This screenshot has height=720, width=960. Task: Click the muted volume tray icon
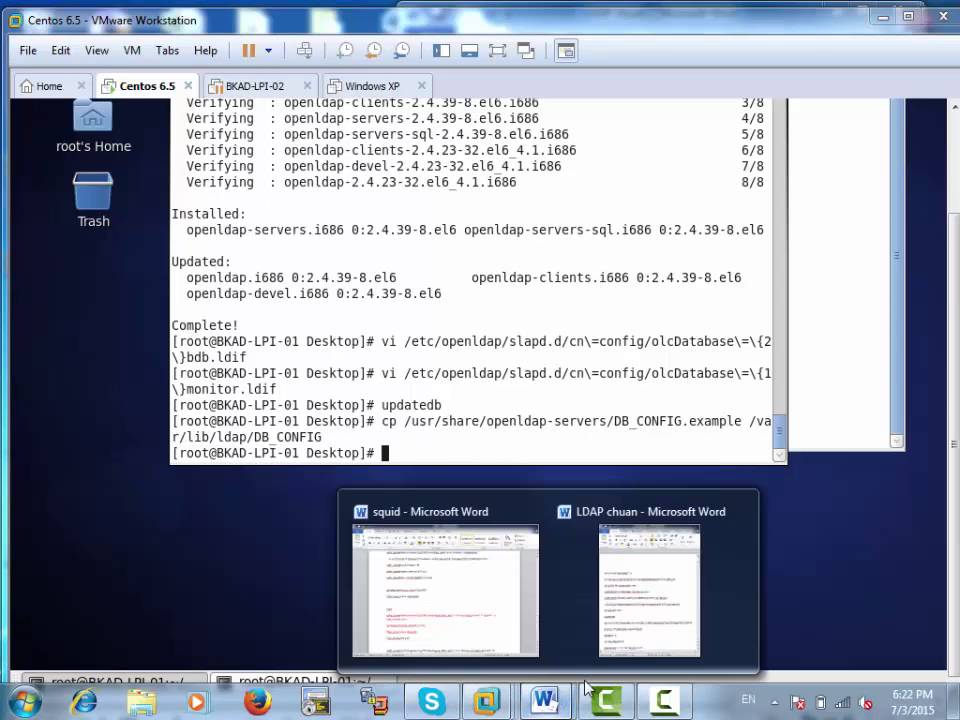tap(865, 703)
